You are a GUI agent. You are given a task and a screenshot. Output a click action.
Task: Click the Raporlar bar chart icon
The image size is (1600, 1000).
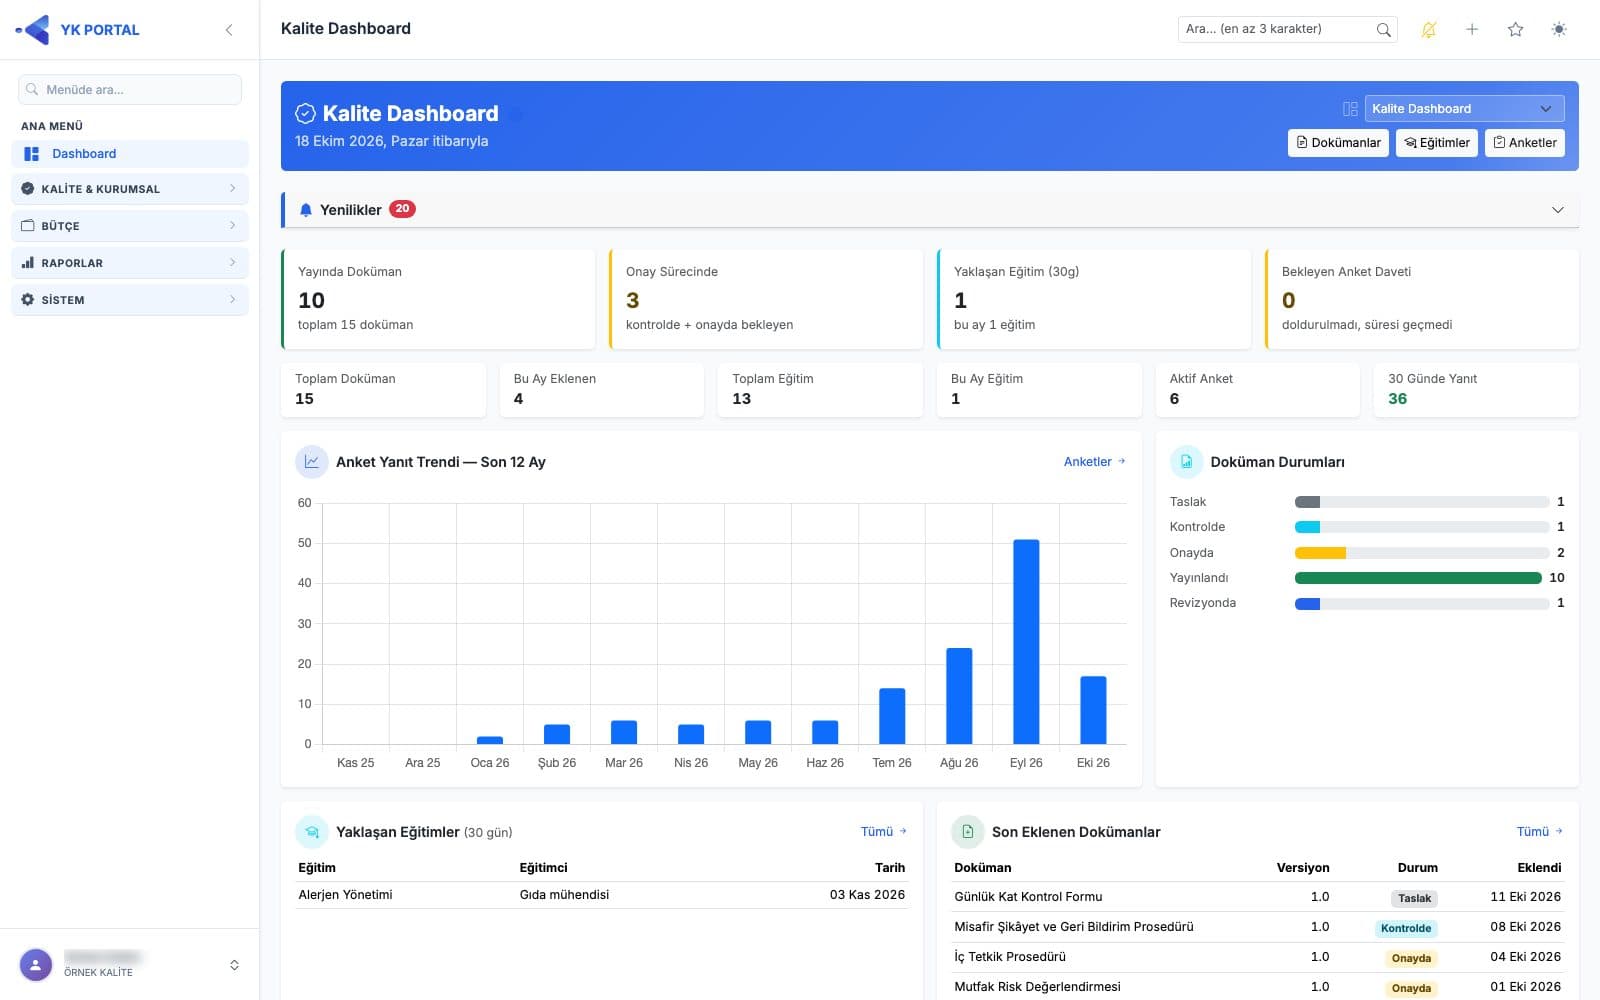28,263
